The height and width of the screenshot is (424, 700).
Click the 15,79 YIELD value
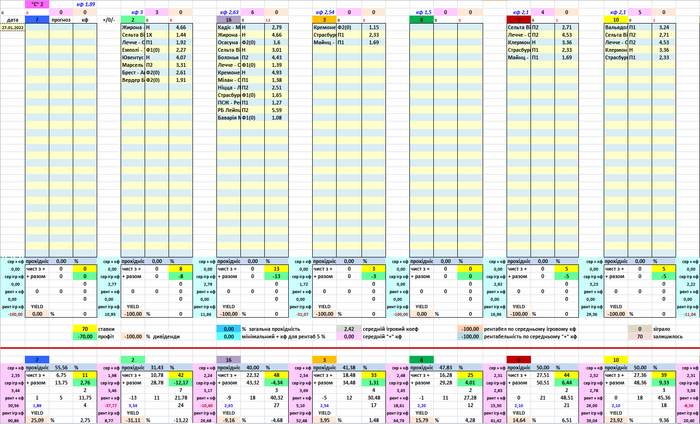(421, 420)
